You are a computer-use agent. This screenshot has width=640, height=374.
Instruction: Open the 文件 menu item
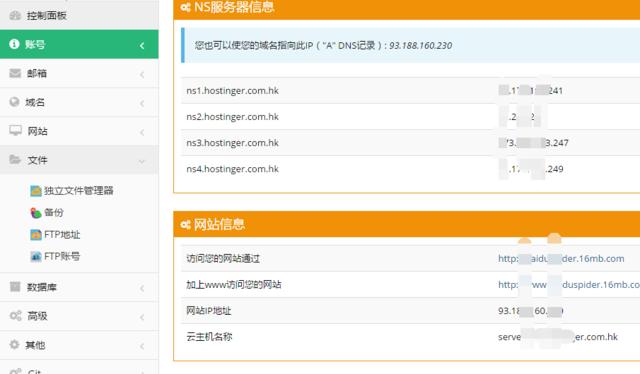pos(79,160)
